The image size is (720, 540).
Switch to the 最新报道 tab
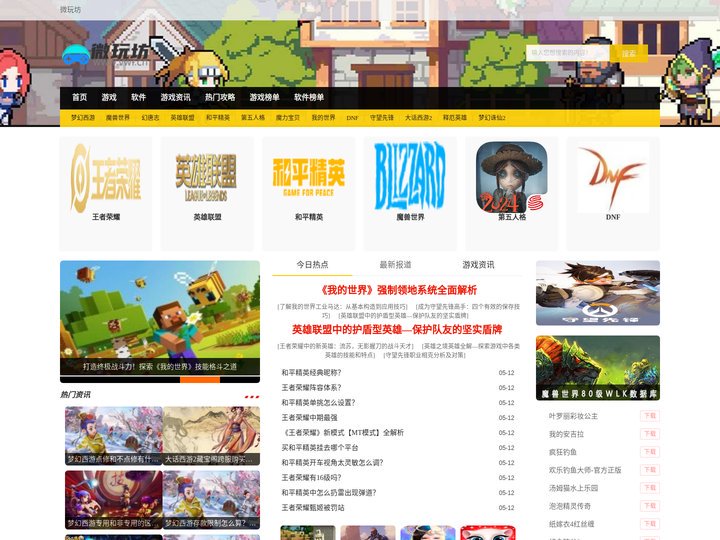click(x=395, y=264)
